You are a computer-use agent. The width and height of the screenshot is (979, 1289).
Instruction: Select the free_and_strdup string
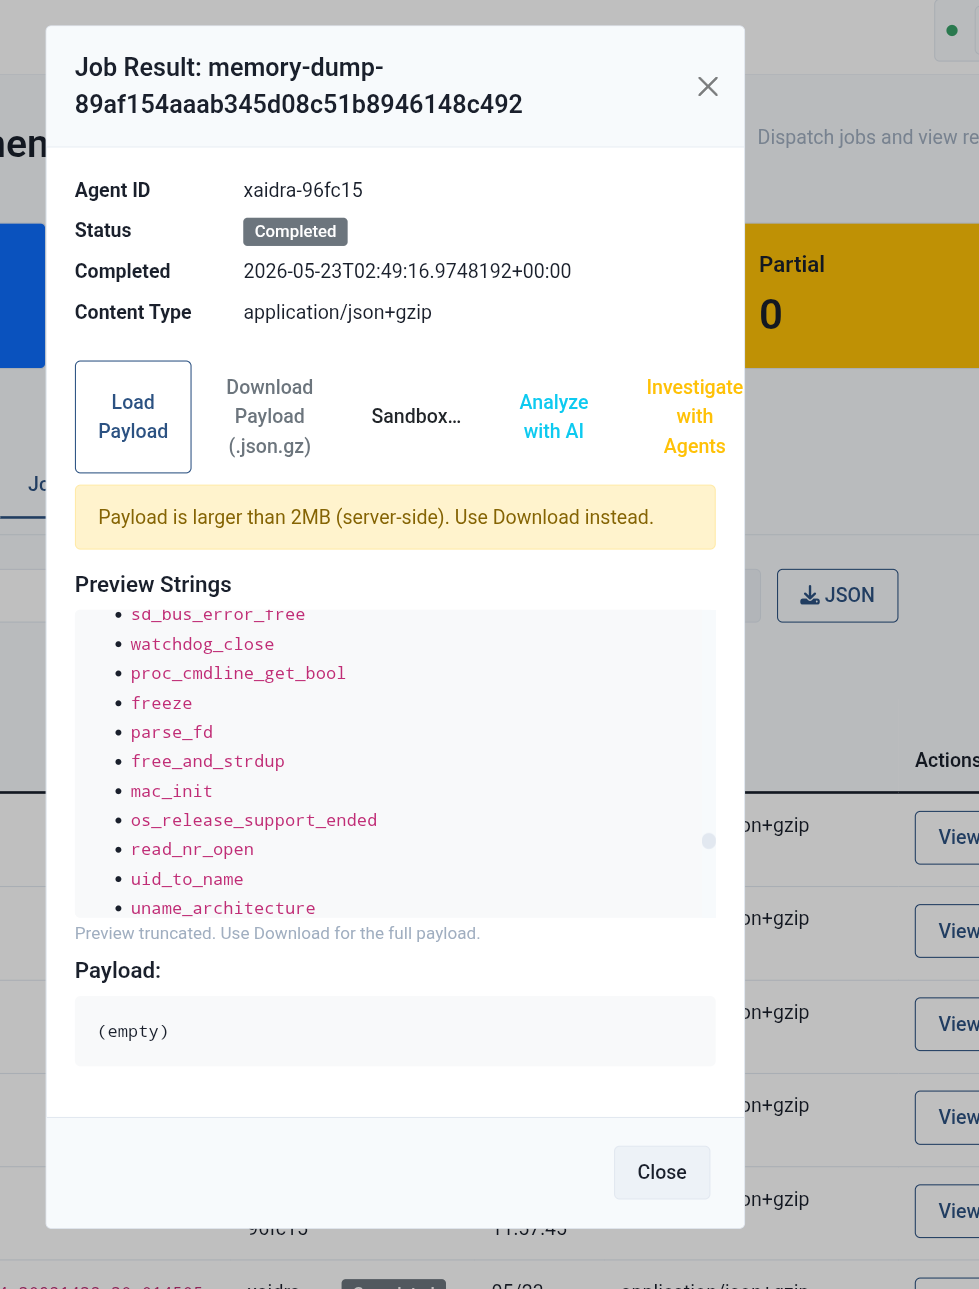click(207, 761)
